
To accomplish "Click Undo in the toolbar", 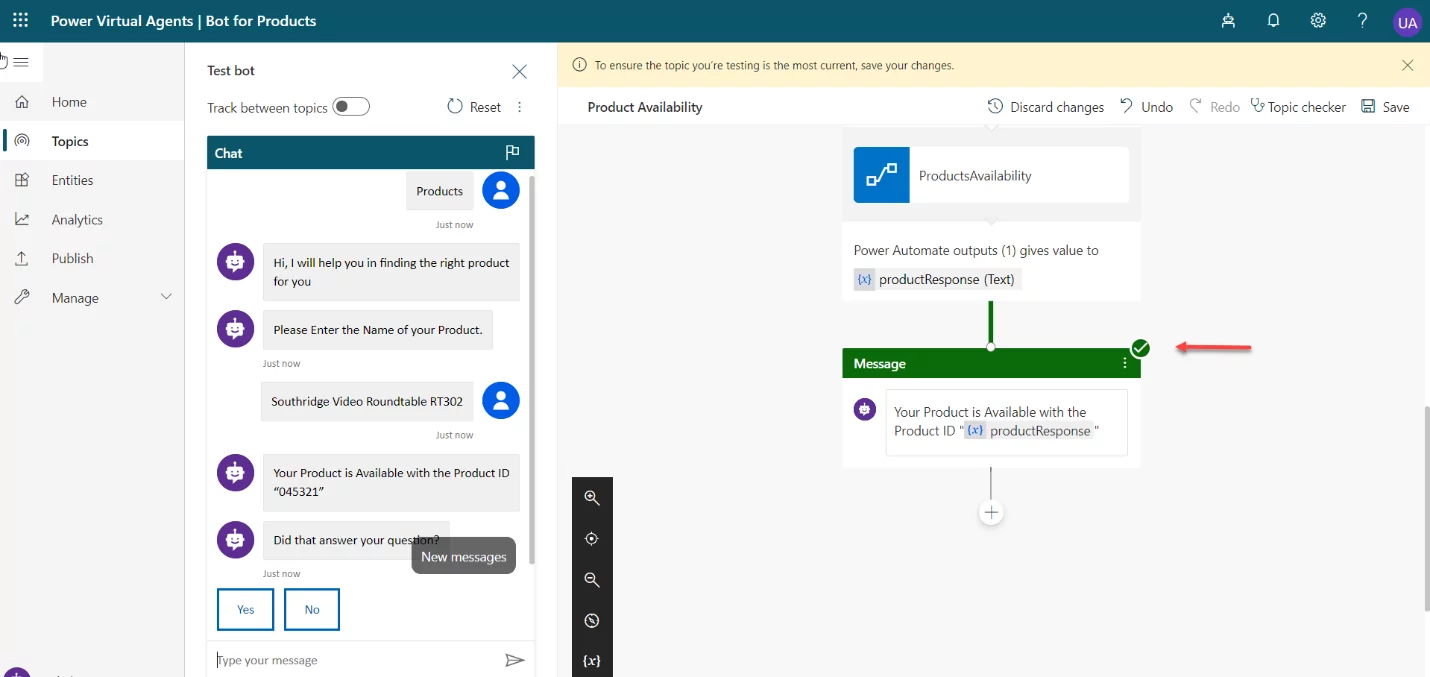I will (x=1146, y=107).
